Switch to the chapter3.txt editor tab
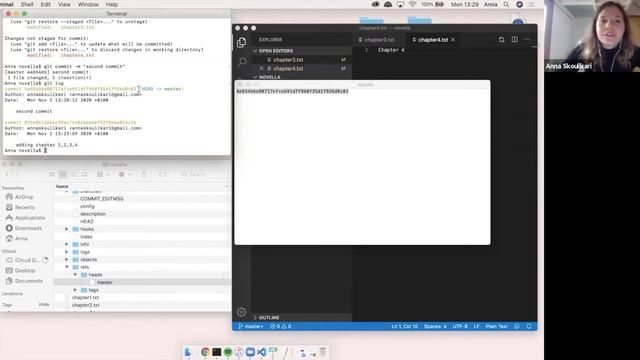The height and width of the screenshot is (360, 640). click(379, 40)
